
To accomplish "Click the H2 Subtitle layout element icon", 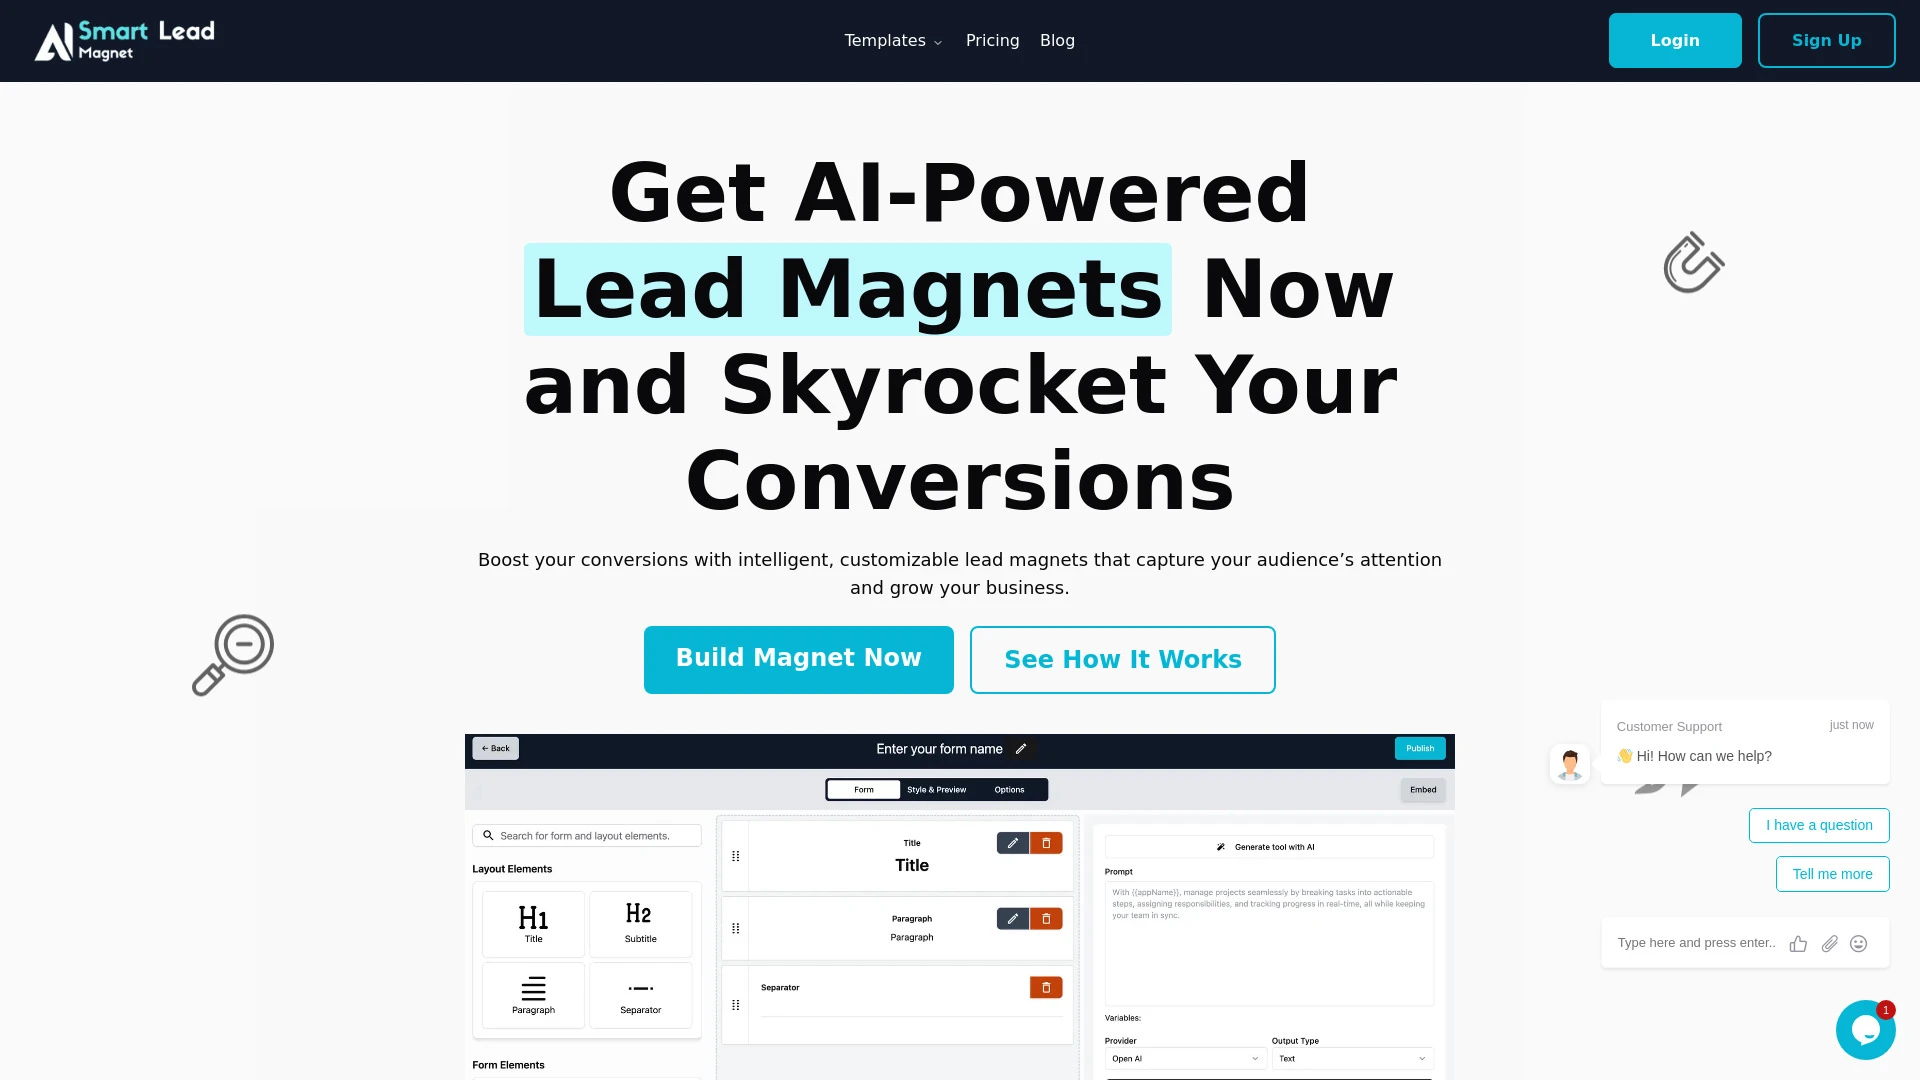I will coord(640,922).
